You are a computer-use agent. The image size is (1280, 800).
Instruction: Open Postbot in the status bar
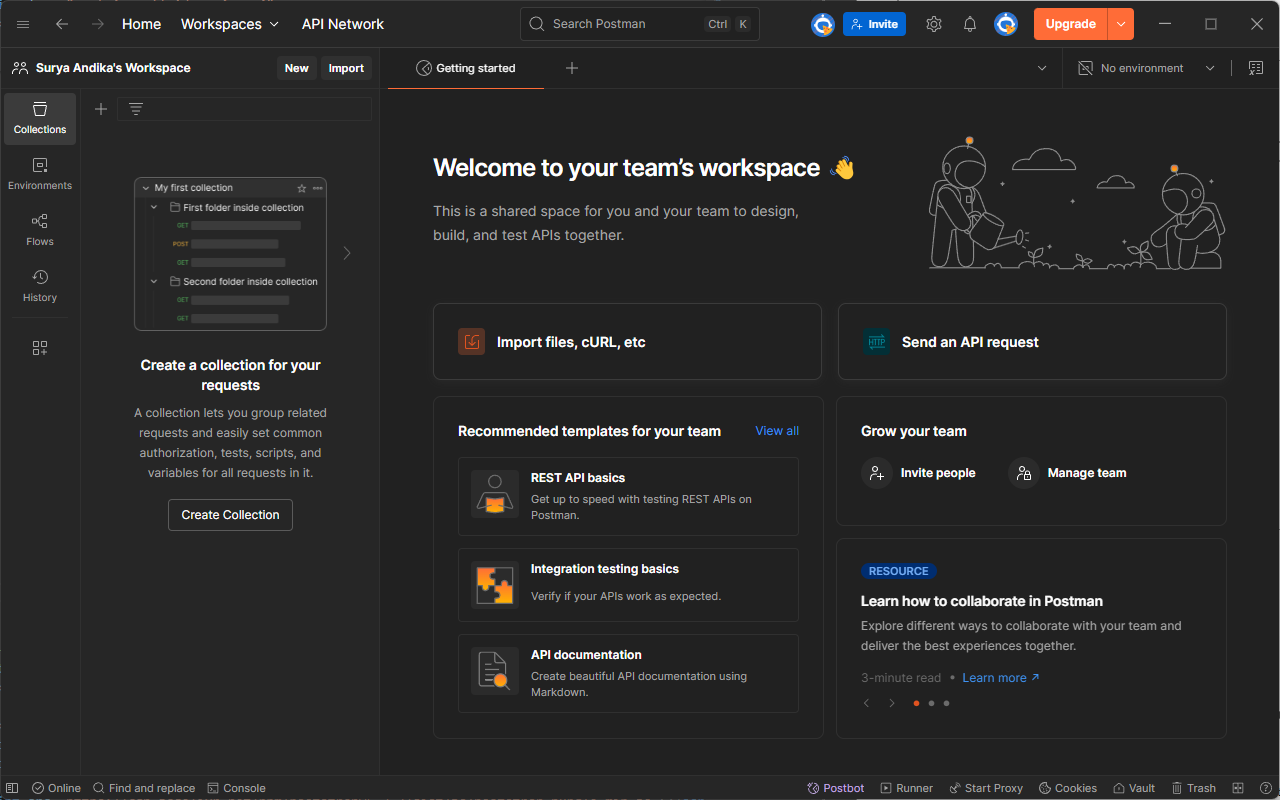(x=836, y=788)
